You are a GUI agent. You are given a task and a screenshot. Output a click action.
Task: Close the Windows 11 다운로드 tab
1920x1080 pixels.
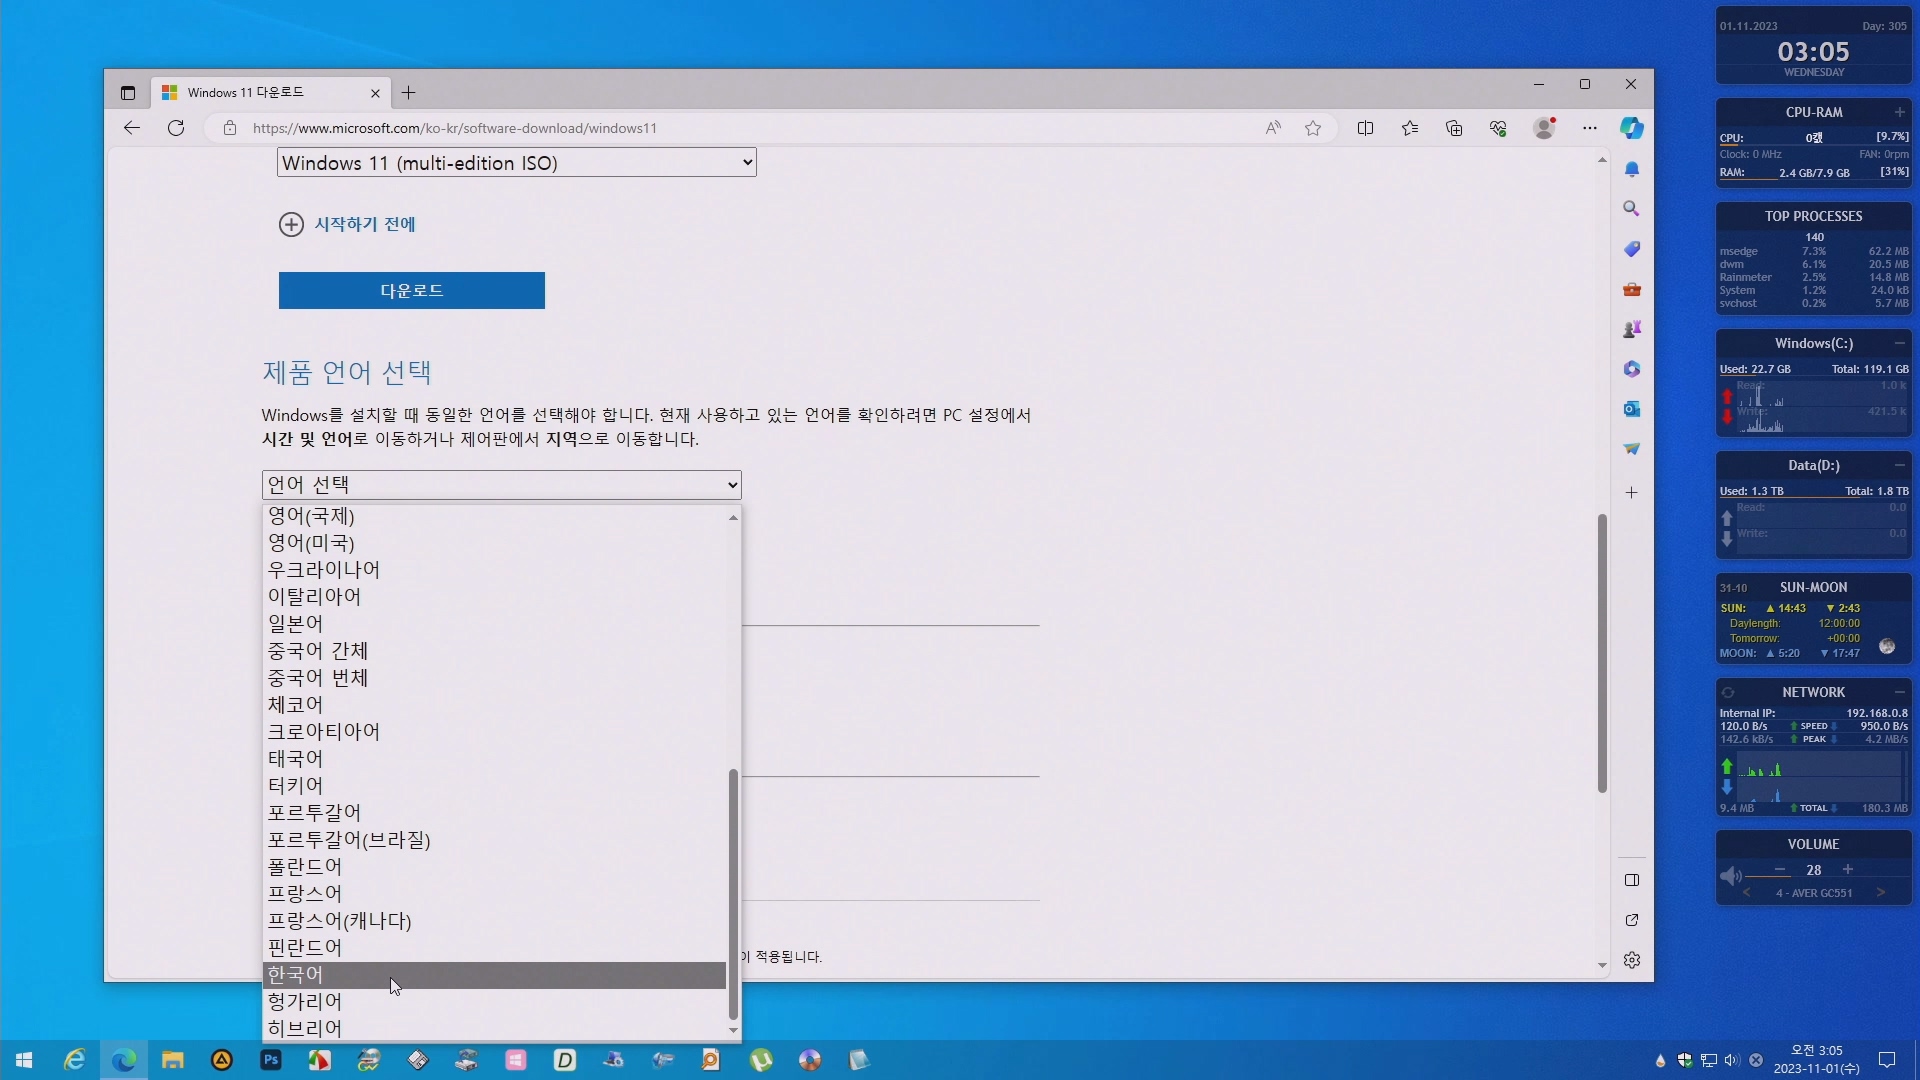point(375,93)
